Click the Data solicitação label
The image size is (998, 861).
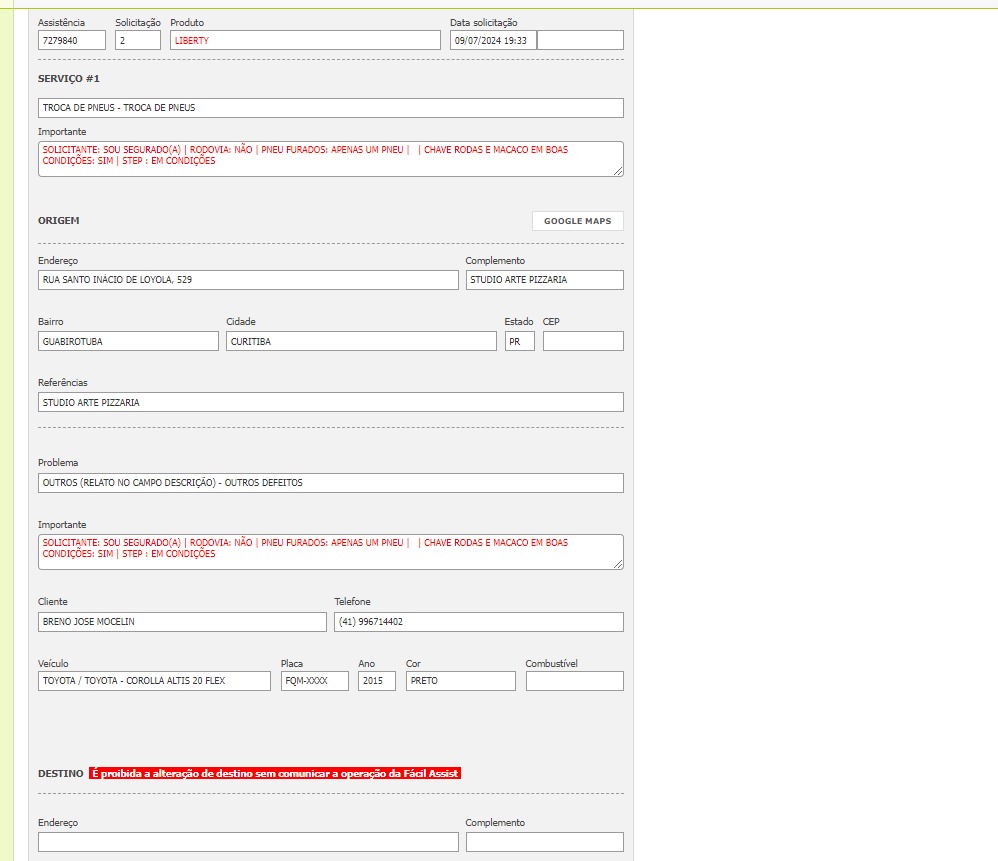(484, 22)
